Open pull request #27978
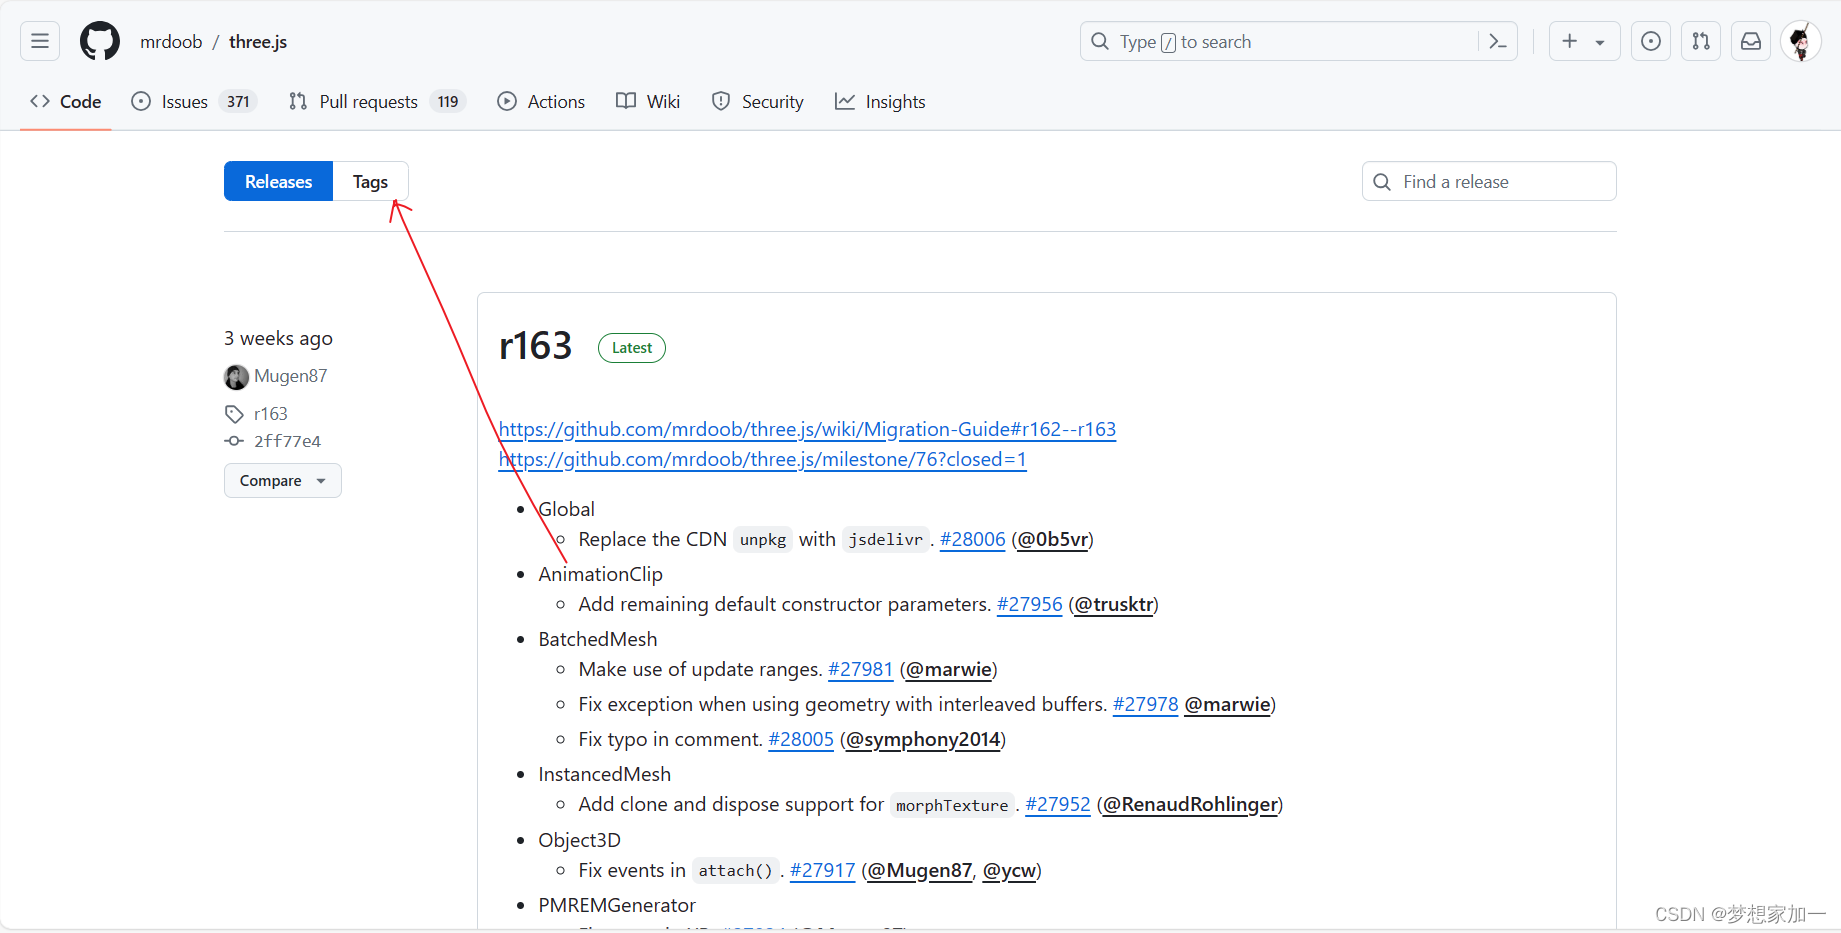This screenshot has width=1841, height=933. [1145, 704]
